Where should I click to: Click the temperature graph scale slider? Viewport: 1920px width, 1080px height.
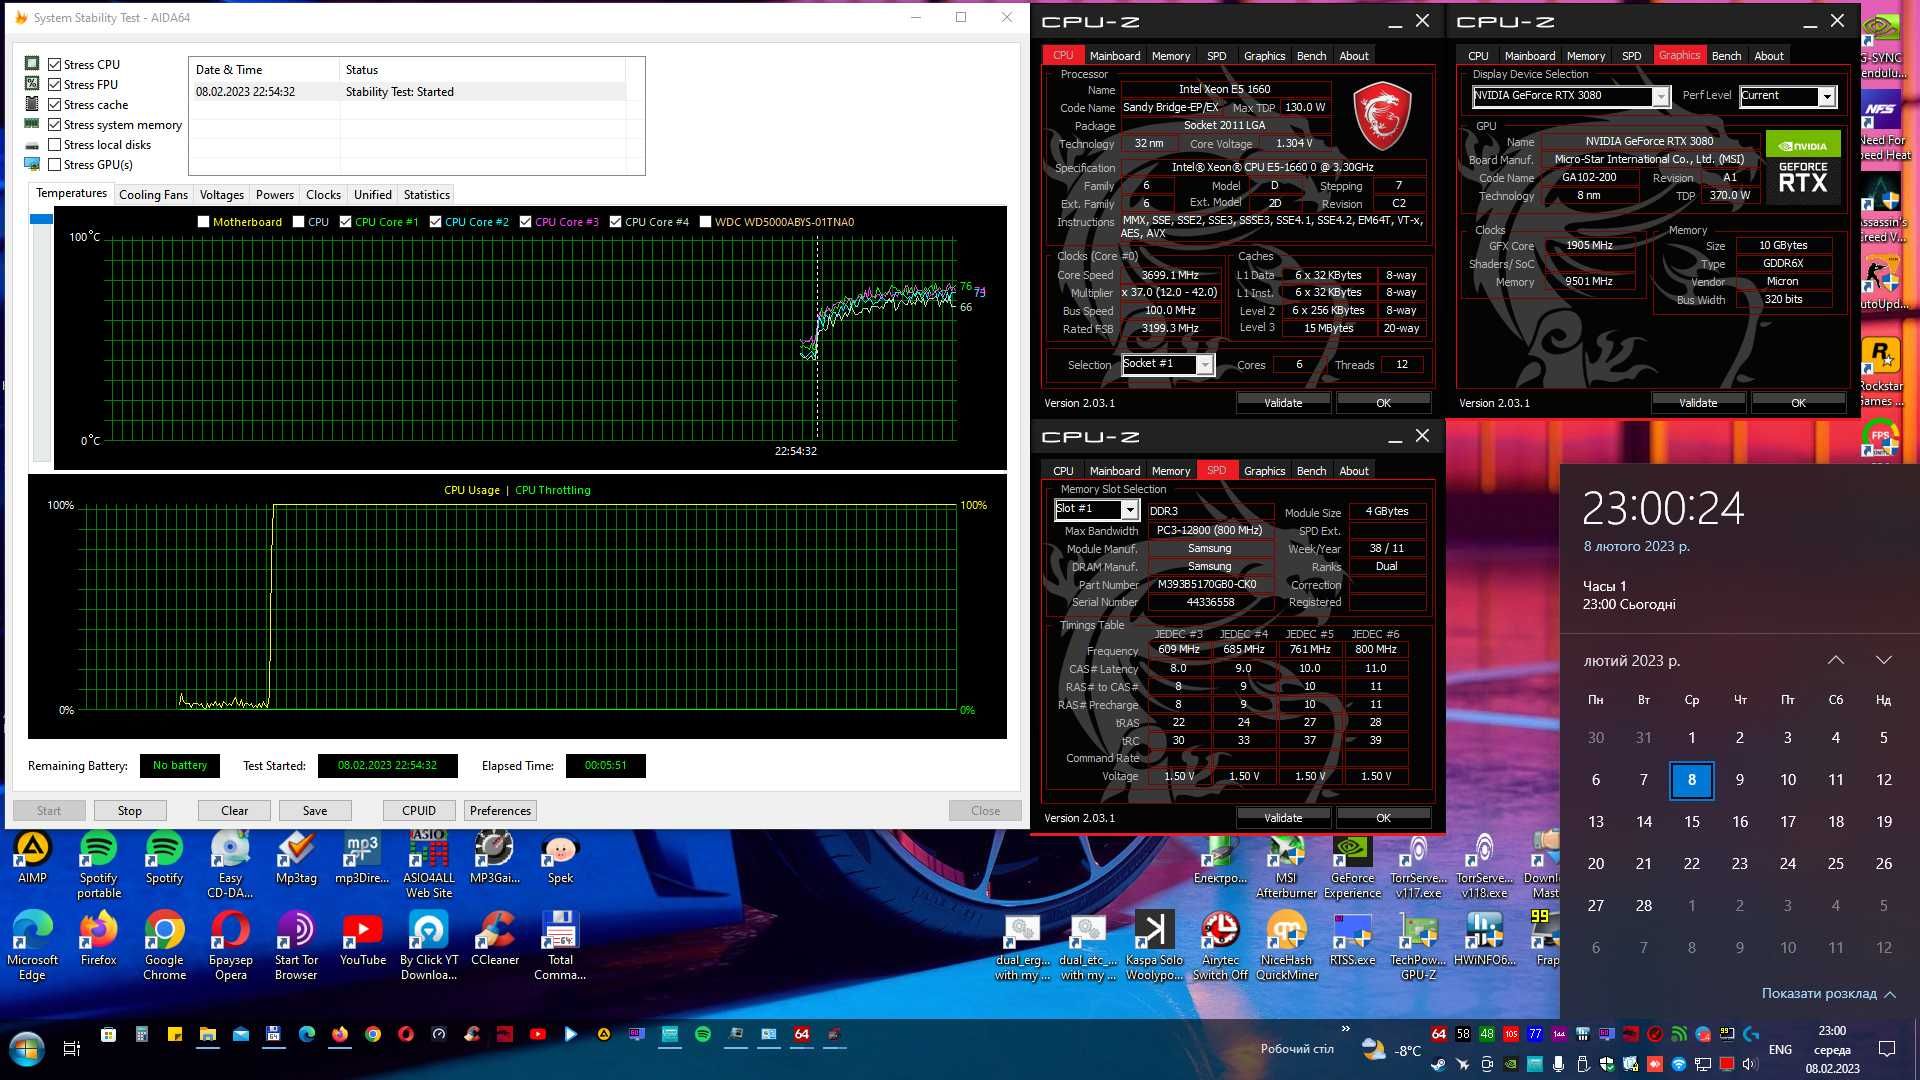click(x=41, y=219)
